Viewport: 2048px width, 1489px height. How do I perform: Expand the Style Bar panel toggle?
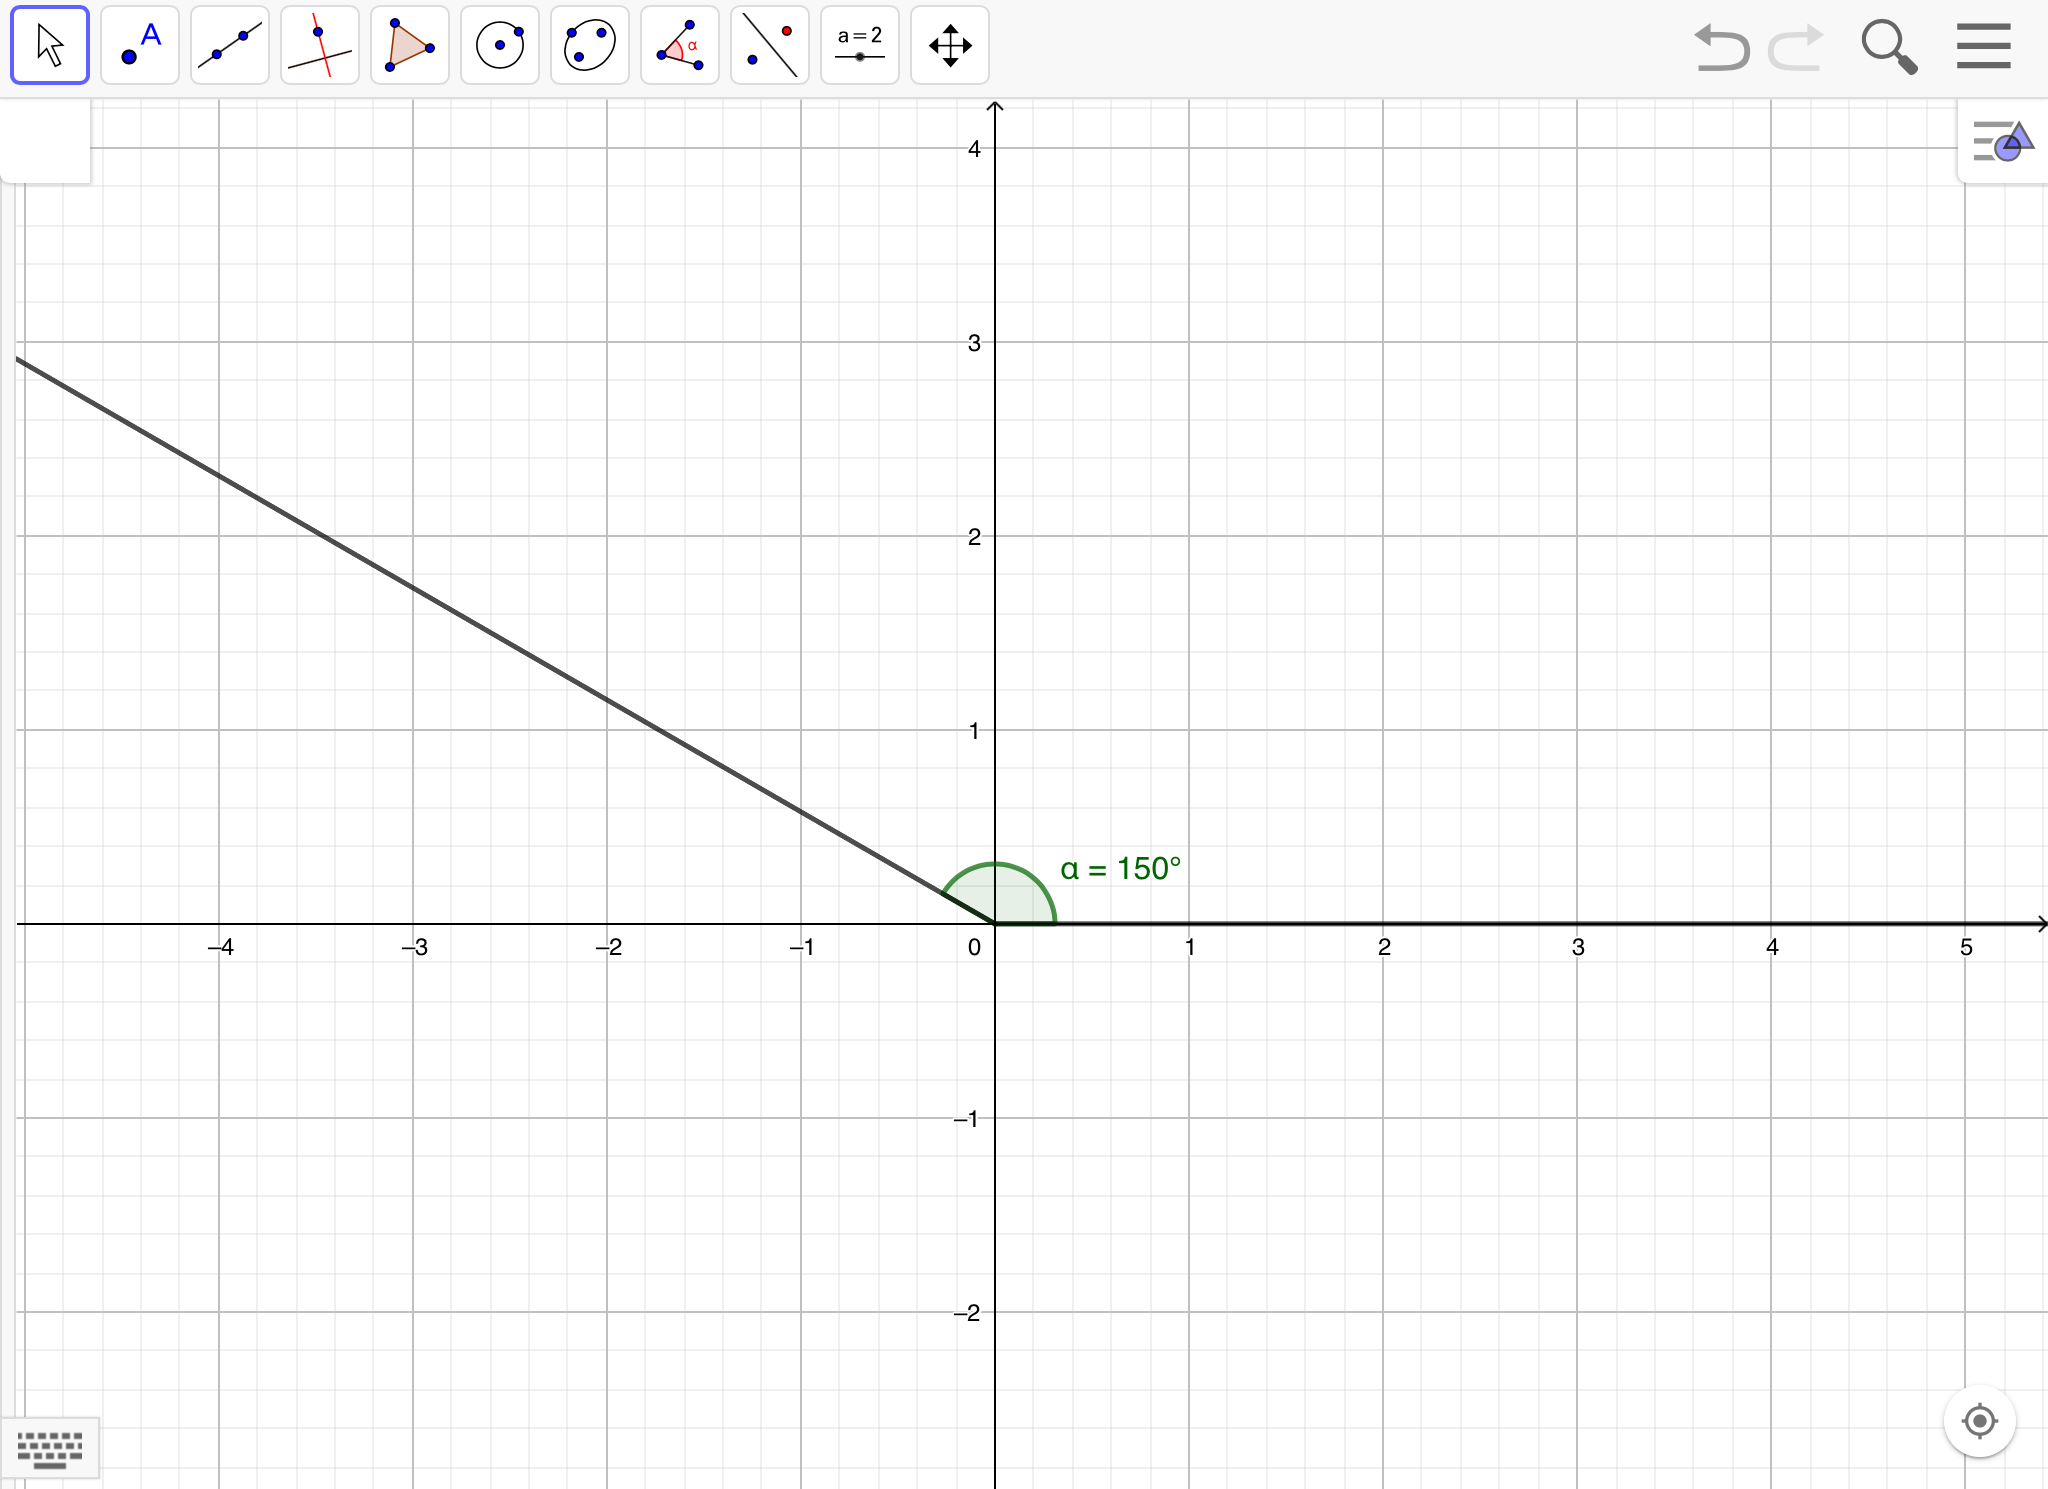point(2002,142)
